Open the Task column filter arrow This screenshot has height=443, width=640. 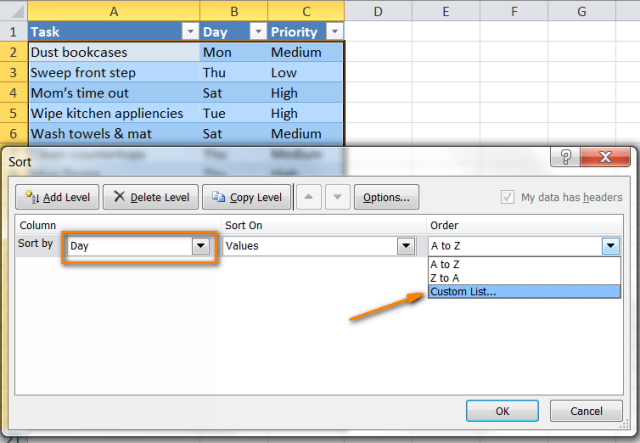(x=186, y=32)
